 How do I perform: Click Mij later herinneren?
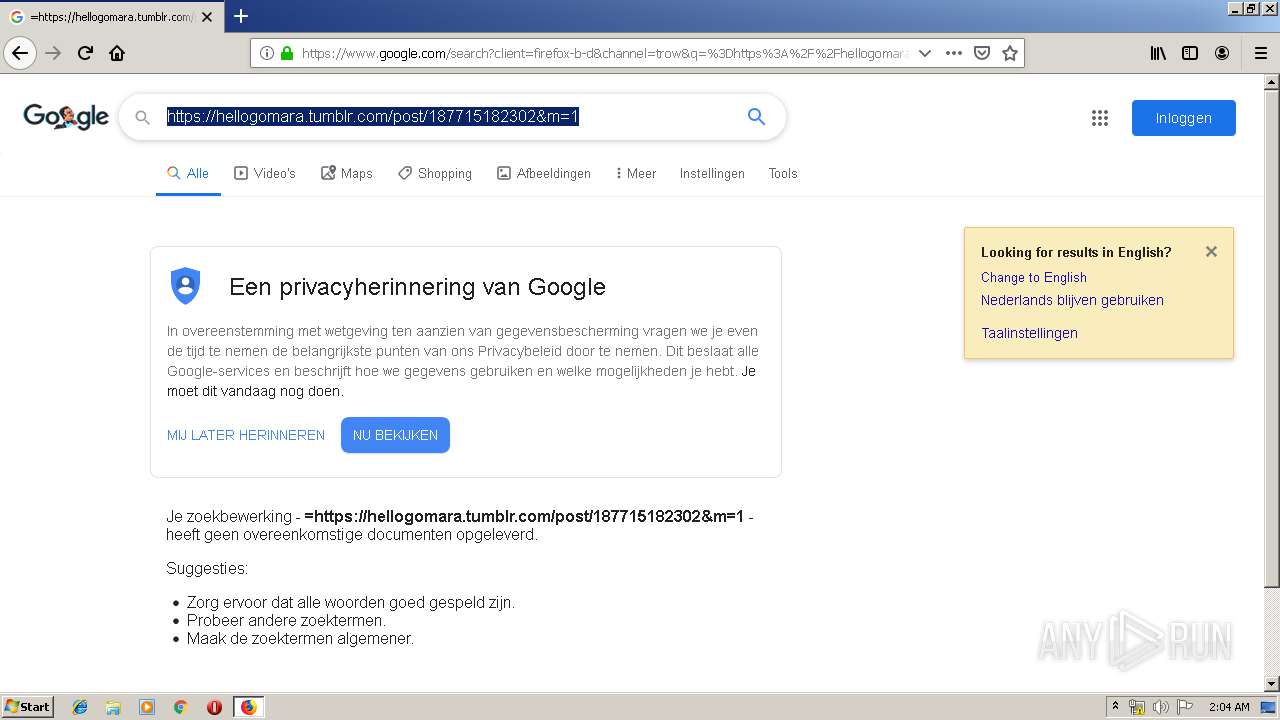coord(246,435)
